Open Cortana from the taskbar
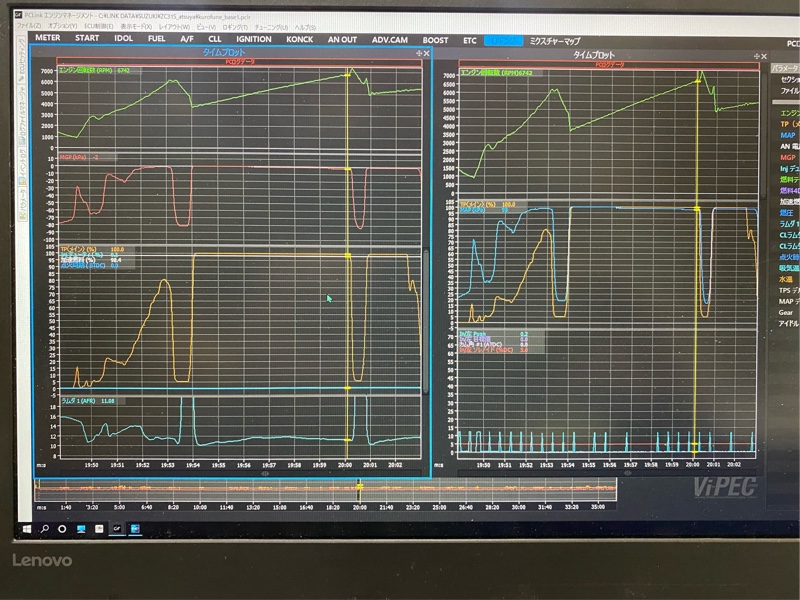Viewport: 800px width, 600px height. point(62,529)
